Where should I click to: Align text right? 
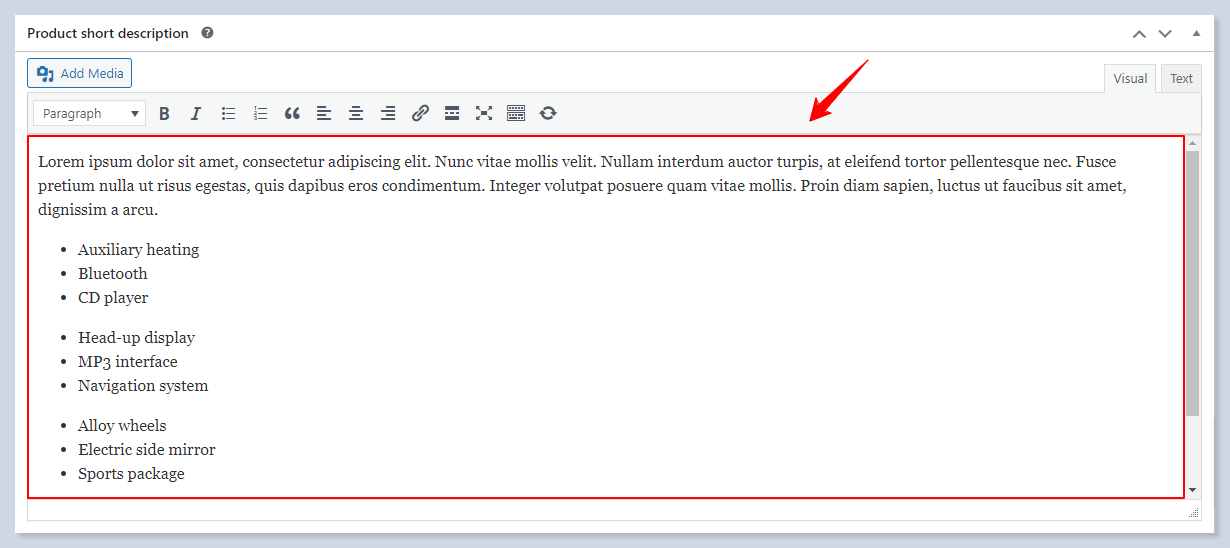pyautogui.click(x=388, y=114)
